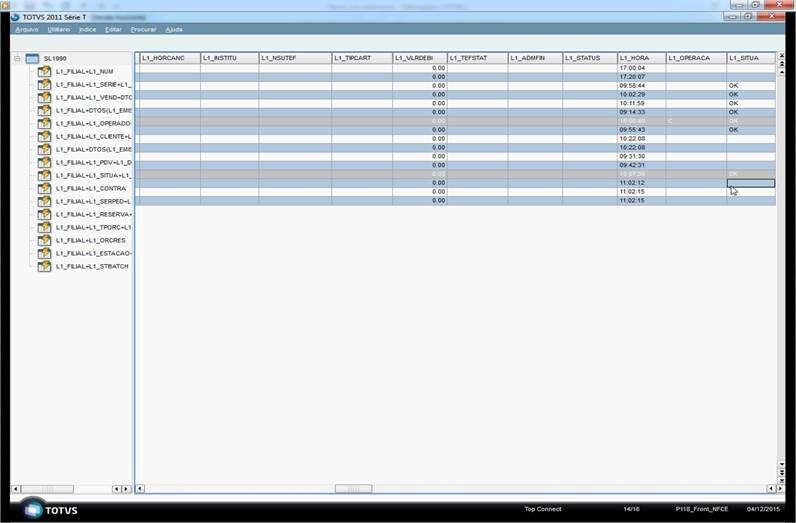Open the Editar menu
This screenshot has width=796, height=523.
[113, 29]
